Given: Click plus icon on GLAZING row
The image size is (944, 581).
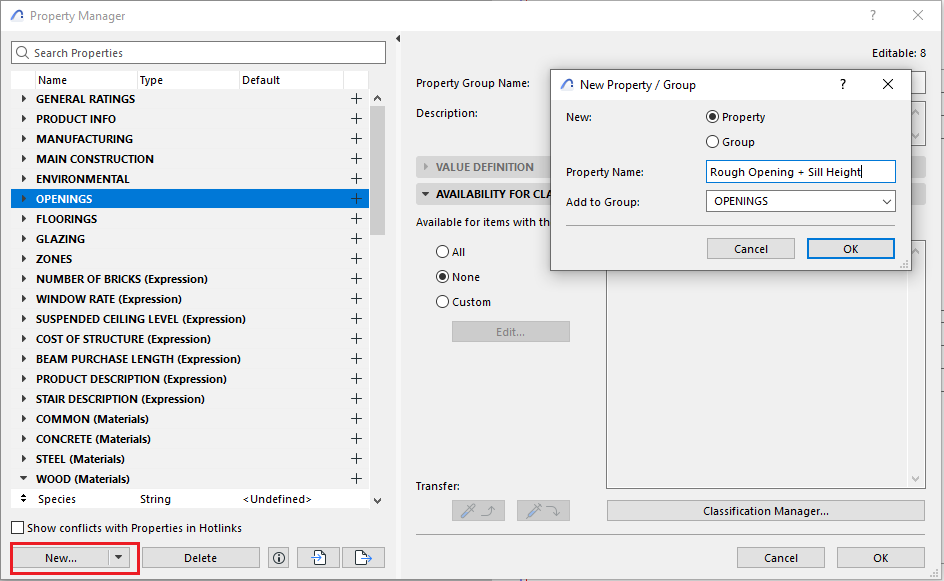Looking at the screenshot, I should (x=356, y=238).
